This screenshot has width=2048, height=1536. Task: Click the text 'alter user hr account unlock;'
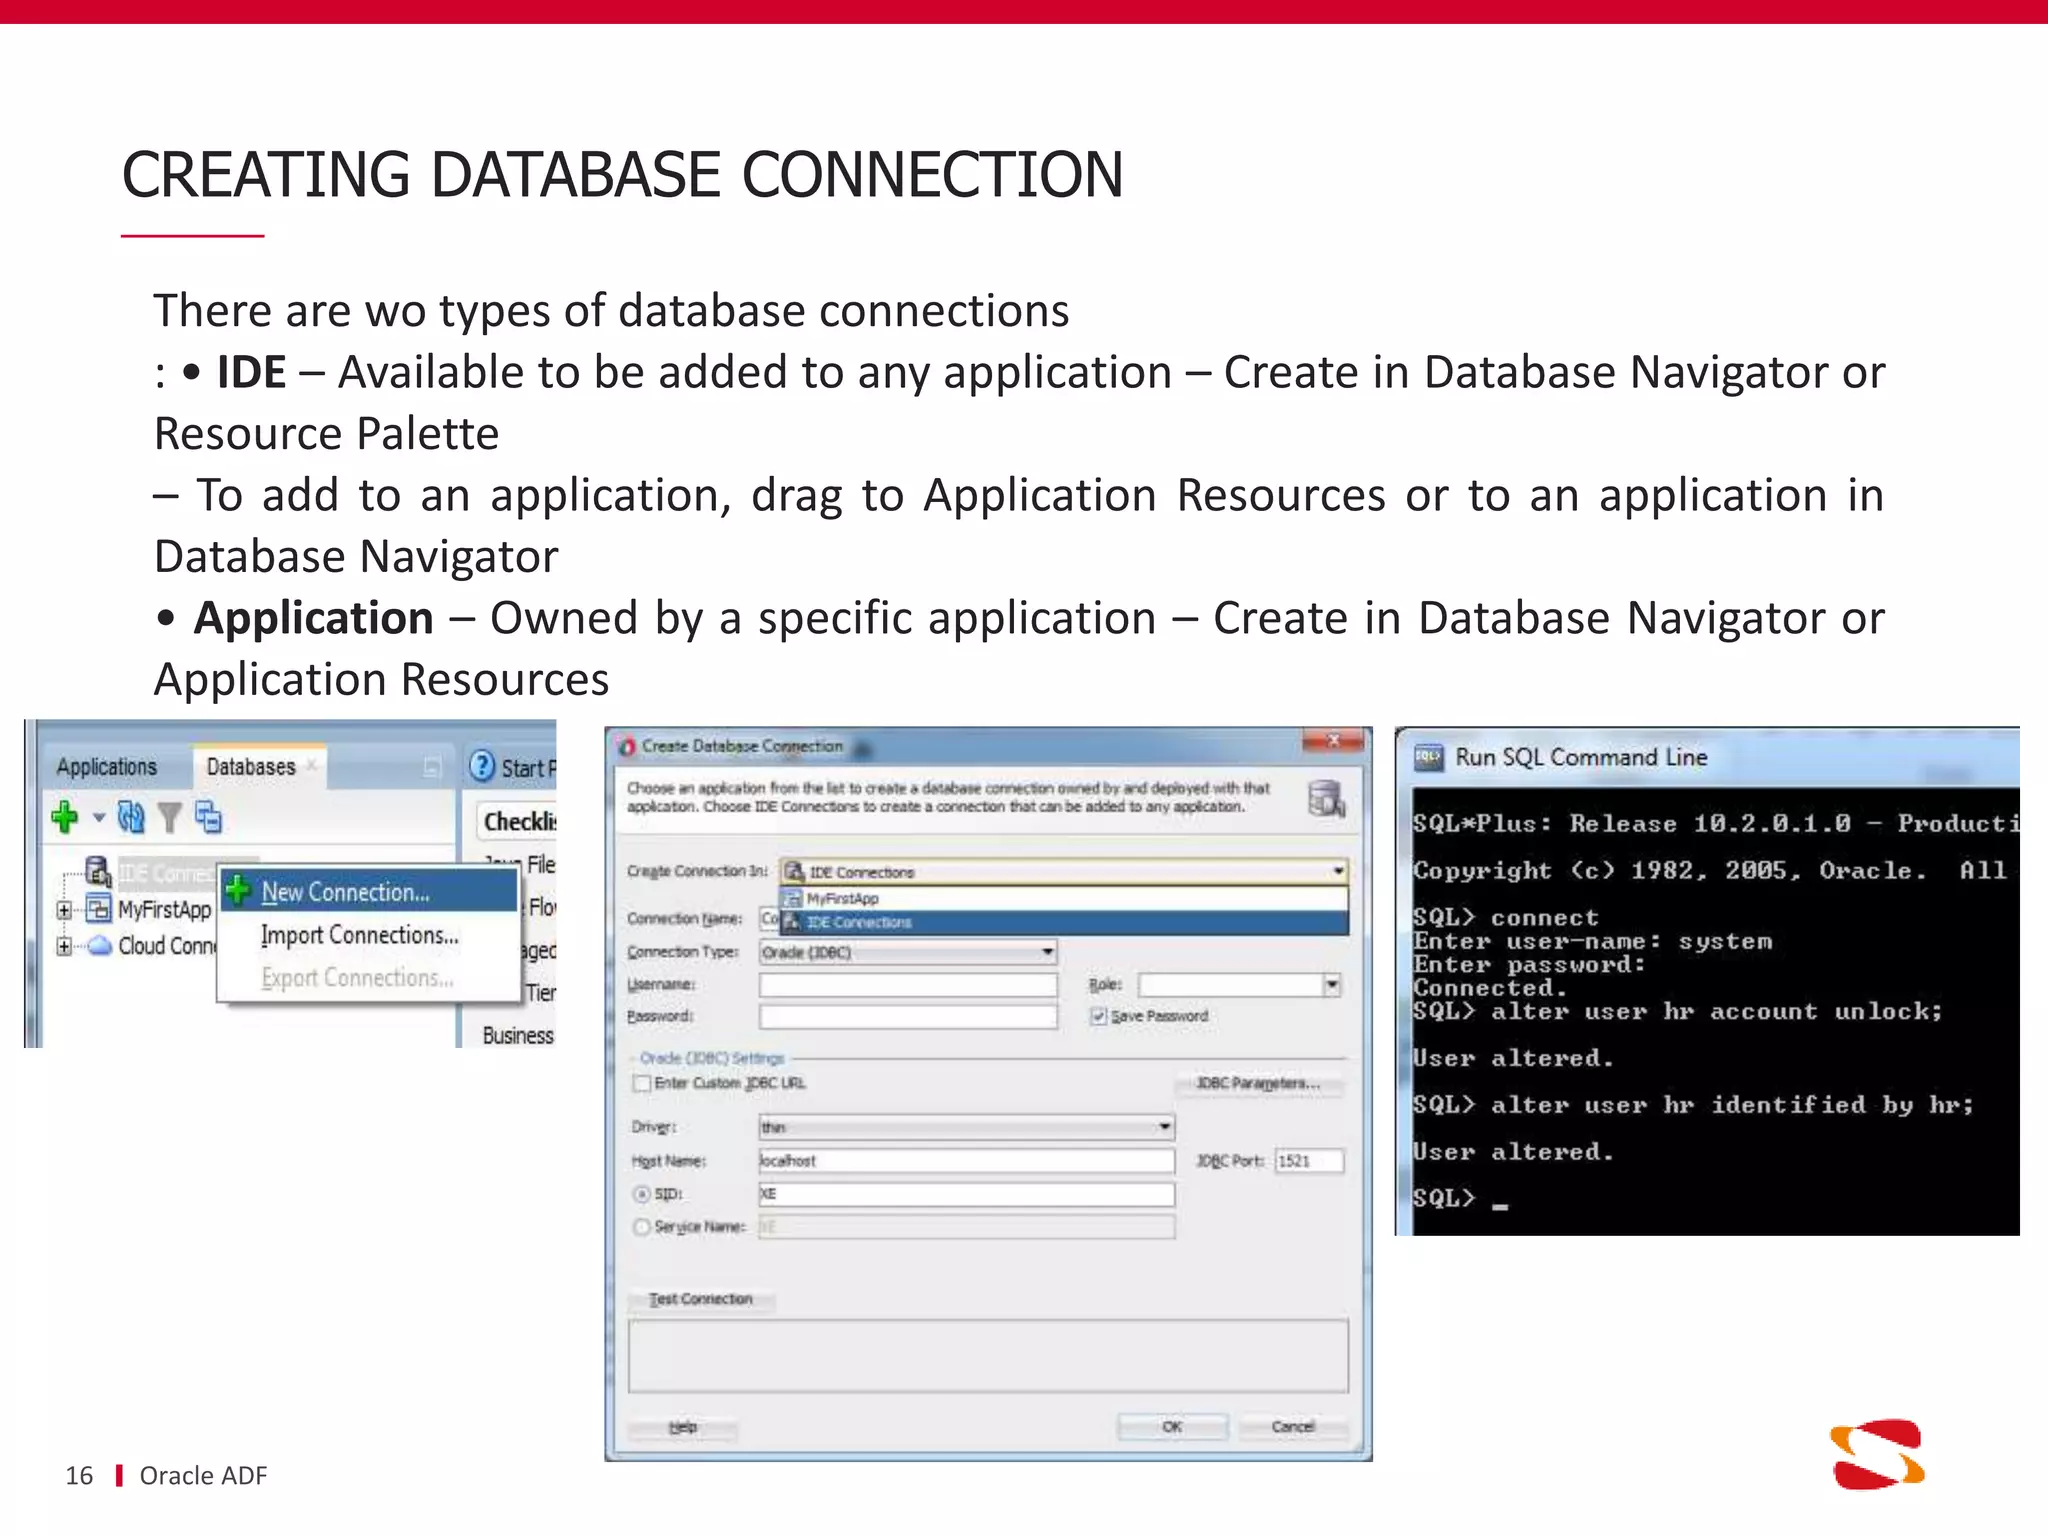[1716, 1011]
